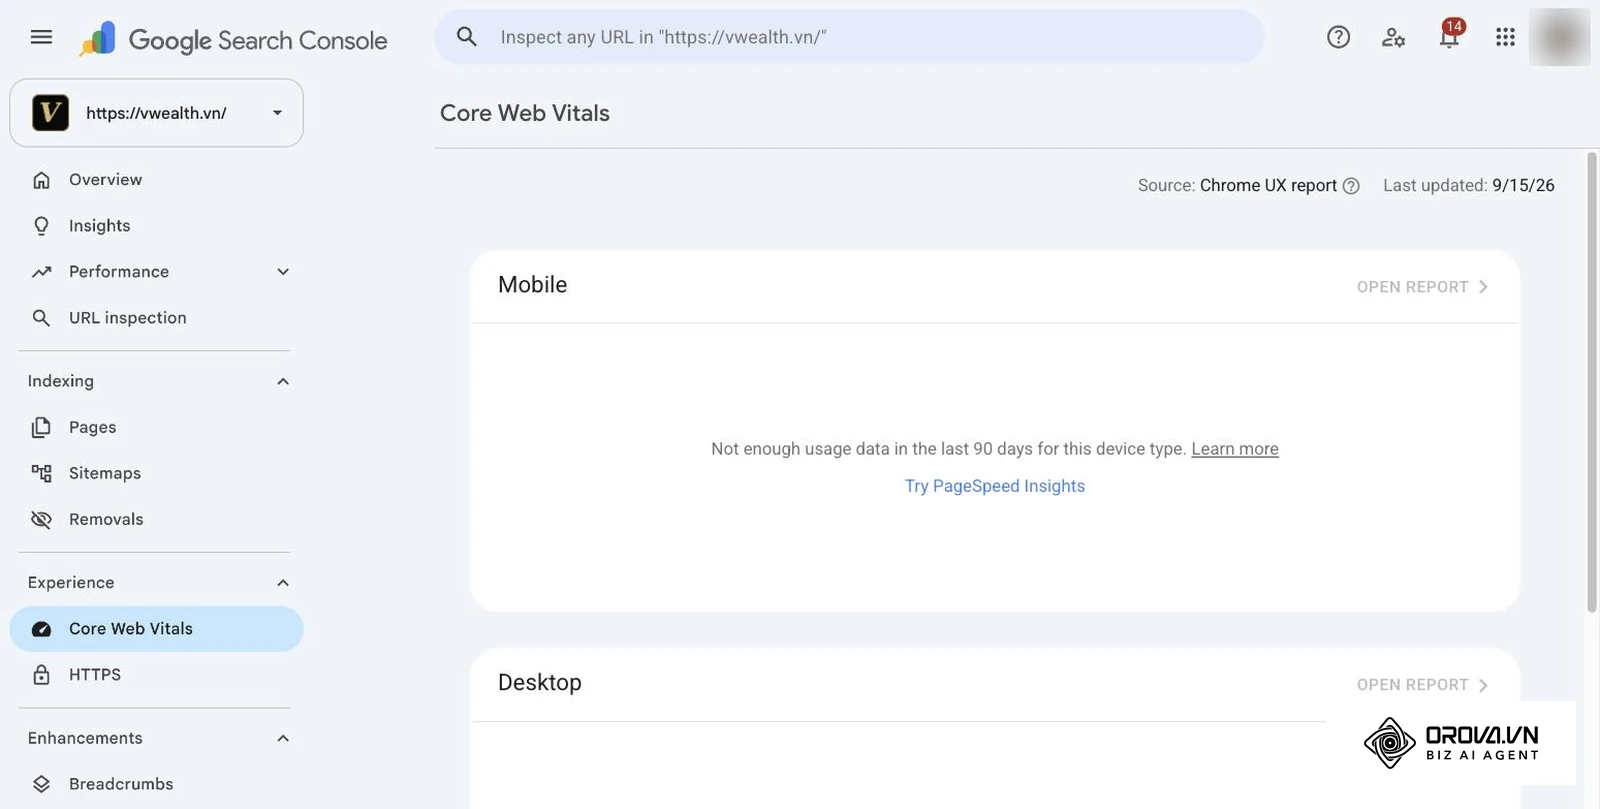
Task: Follow the Learn more link
Action: click(1235, 449)
